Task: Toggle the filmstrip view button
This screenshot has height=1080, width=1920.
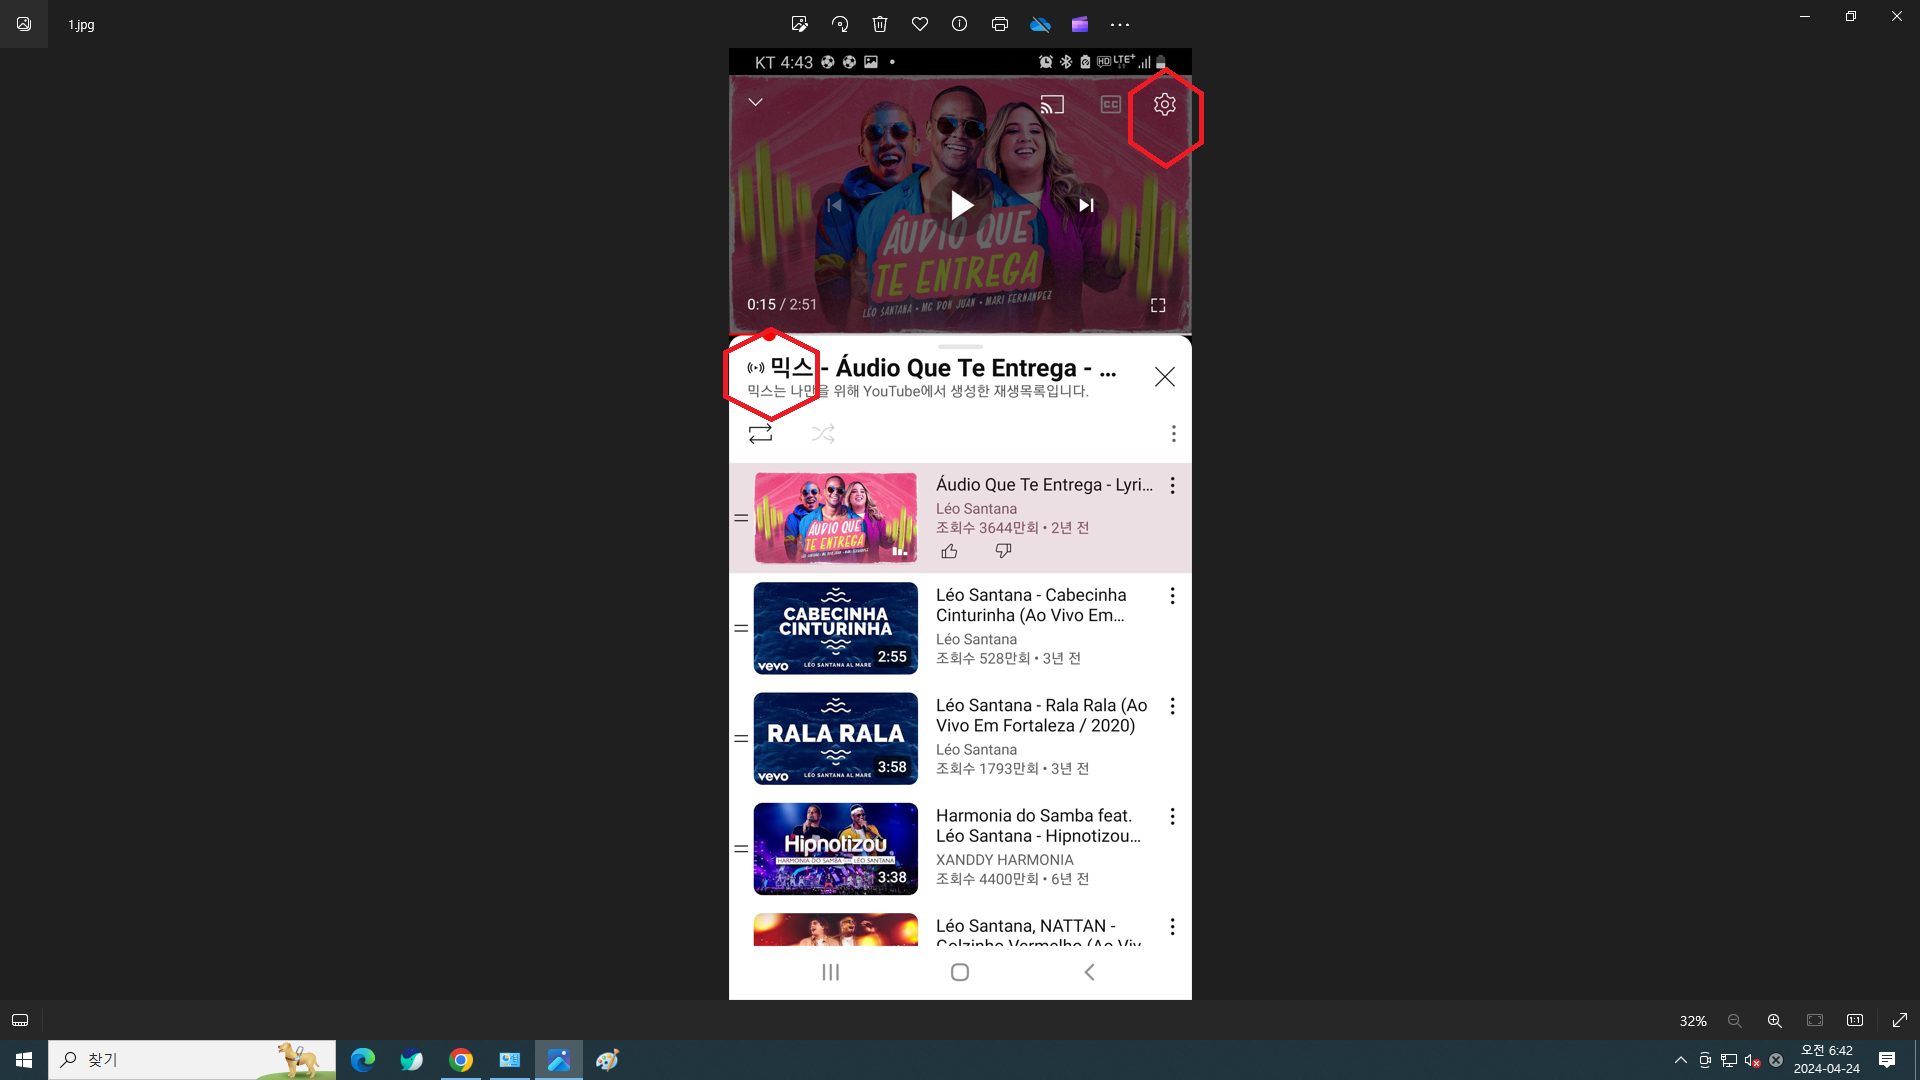Action: (x=20, y=1020)
